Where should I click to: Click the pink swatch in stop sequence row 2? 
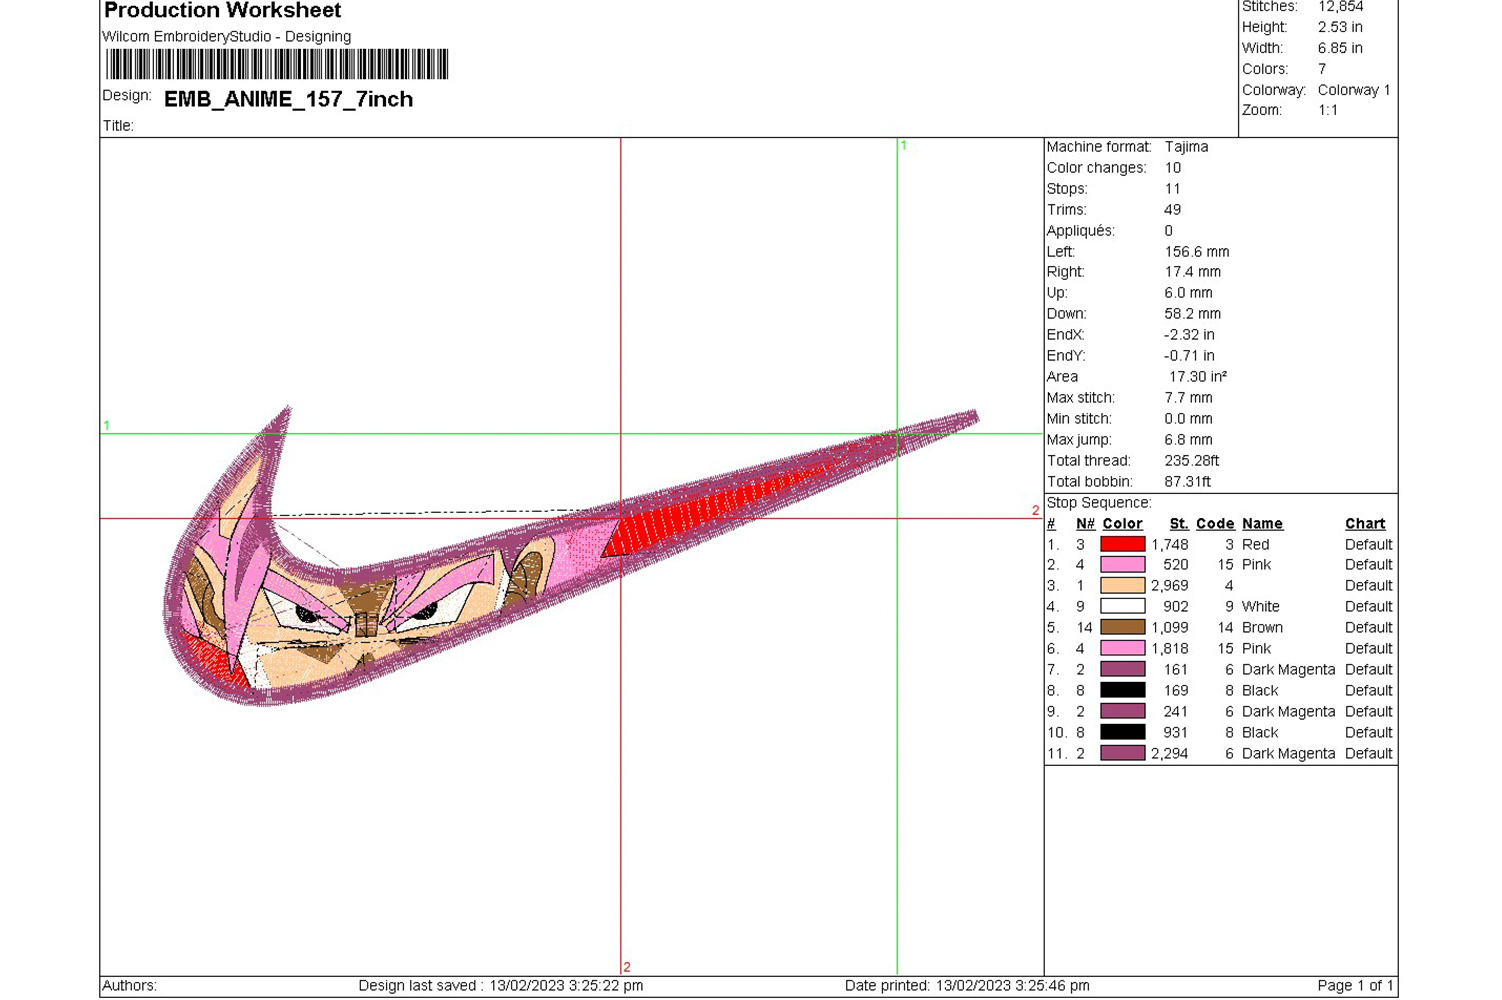click(x=1122, y=565)
